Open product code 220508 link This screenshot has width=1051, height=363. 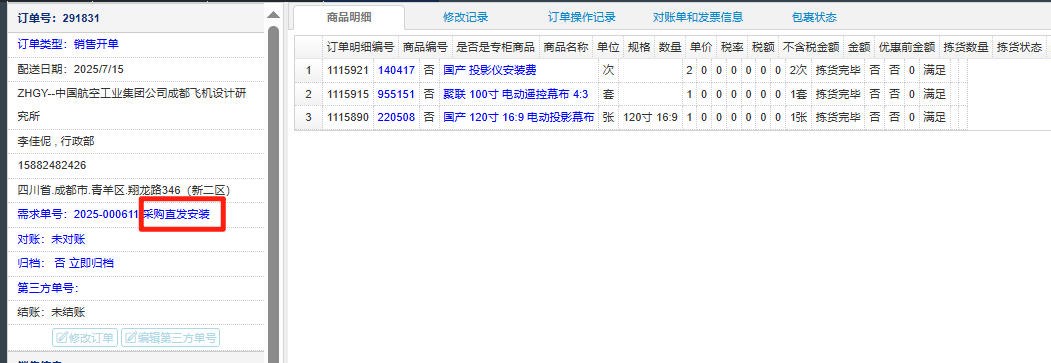tap(396, 118)
